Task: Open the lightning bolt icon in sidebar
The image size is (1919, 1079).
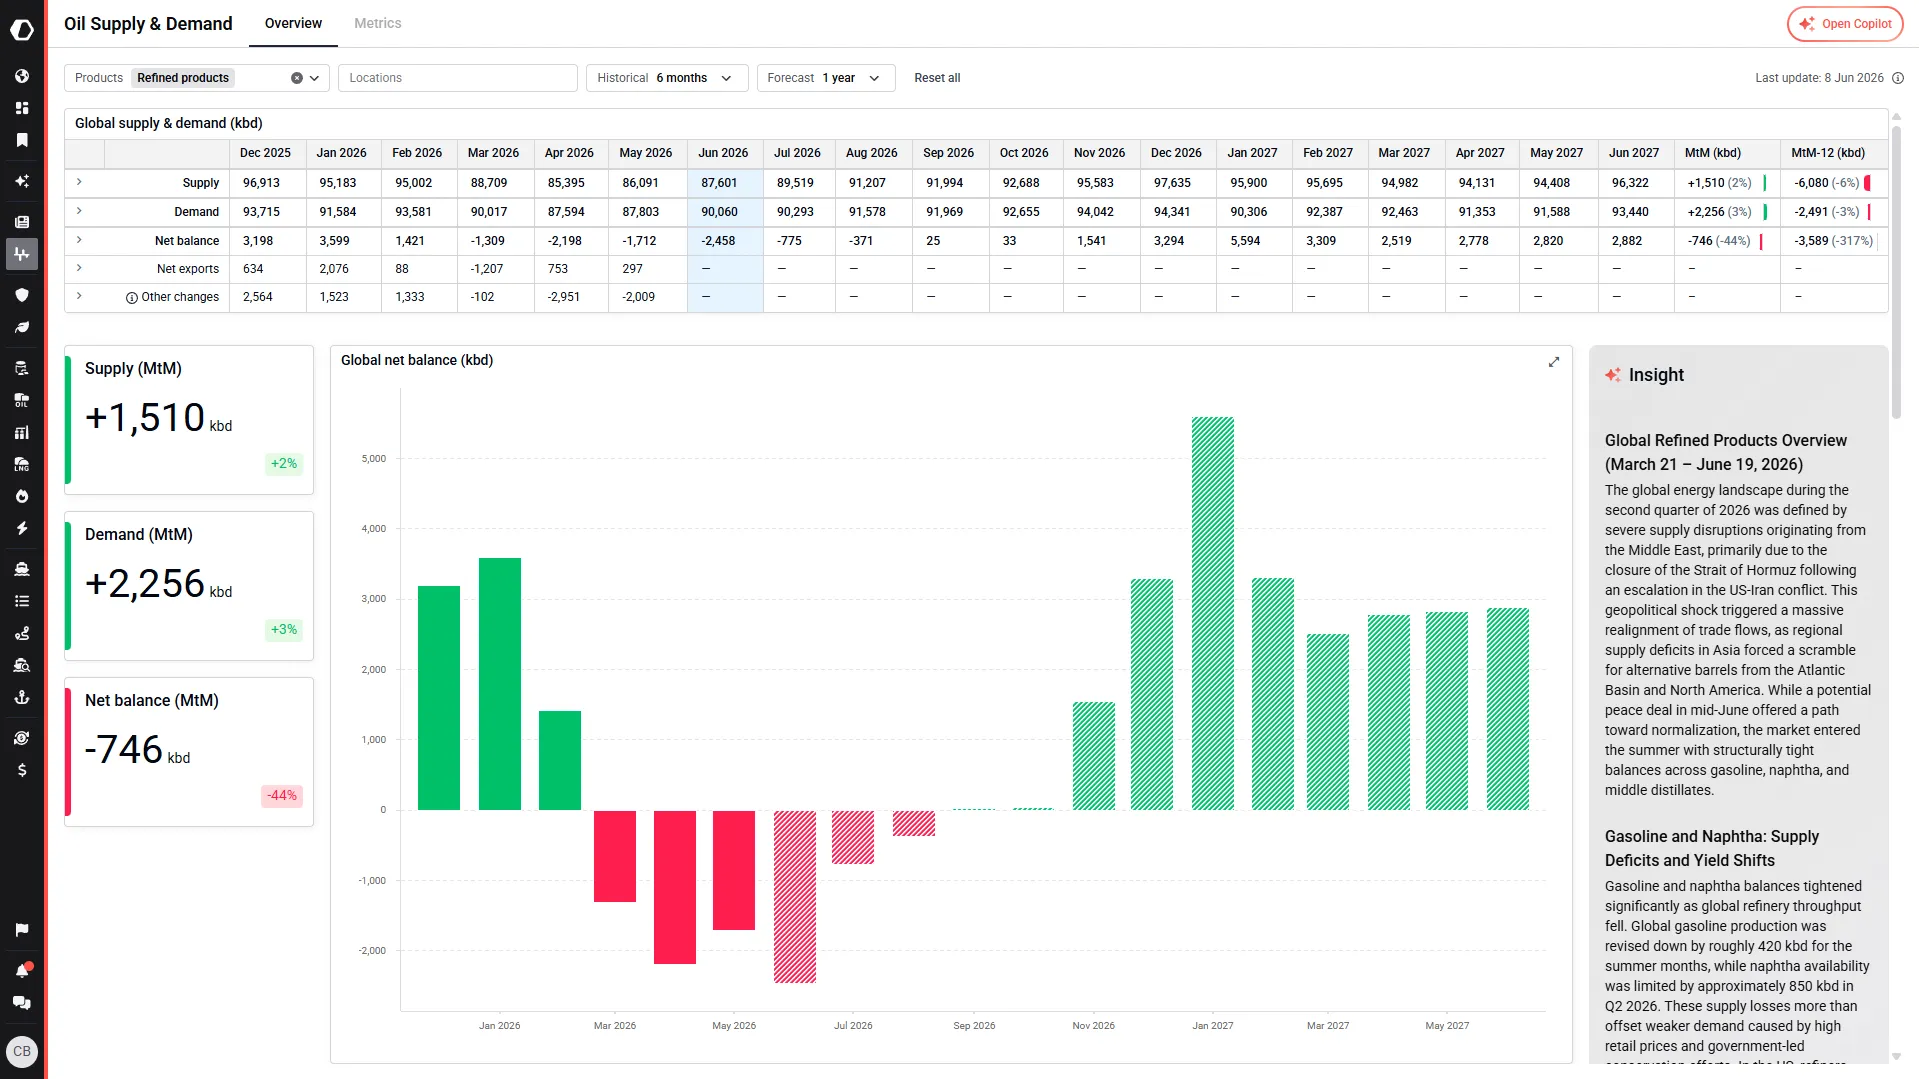Action: (x=22, y=528)
